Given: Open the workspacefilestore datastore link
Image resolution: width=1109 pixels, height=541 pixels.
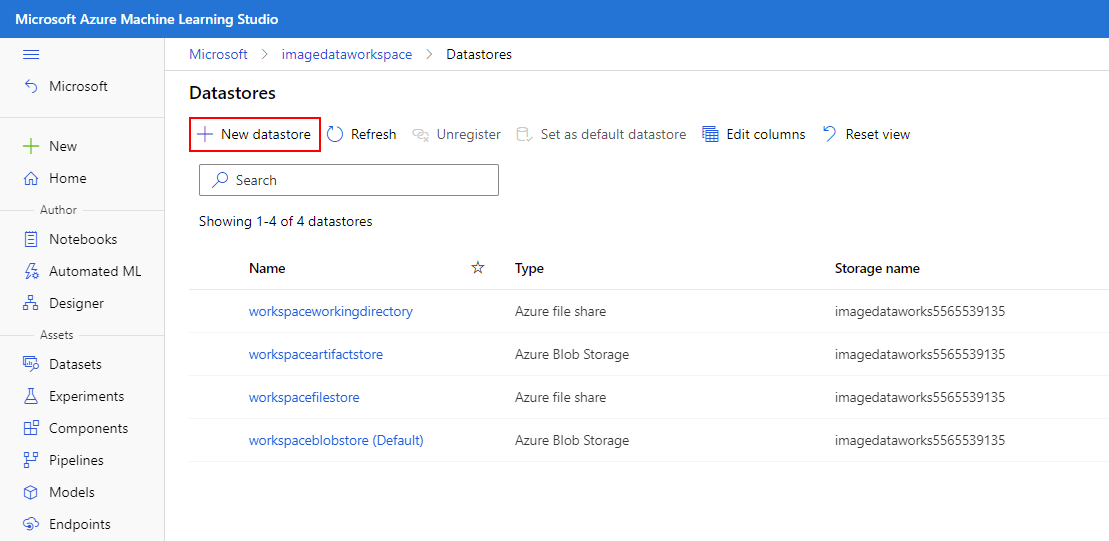Looking at the screenshot, I should (x=304, y=397).
